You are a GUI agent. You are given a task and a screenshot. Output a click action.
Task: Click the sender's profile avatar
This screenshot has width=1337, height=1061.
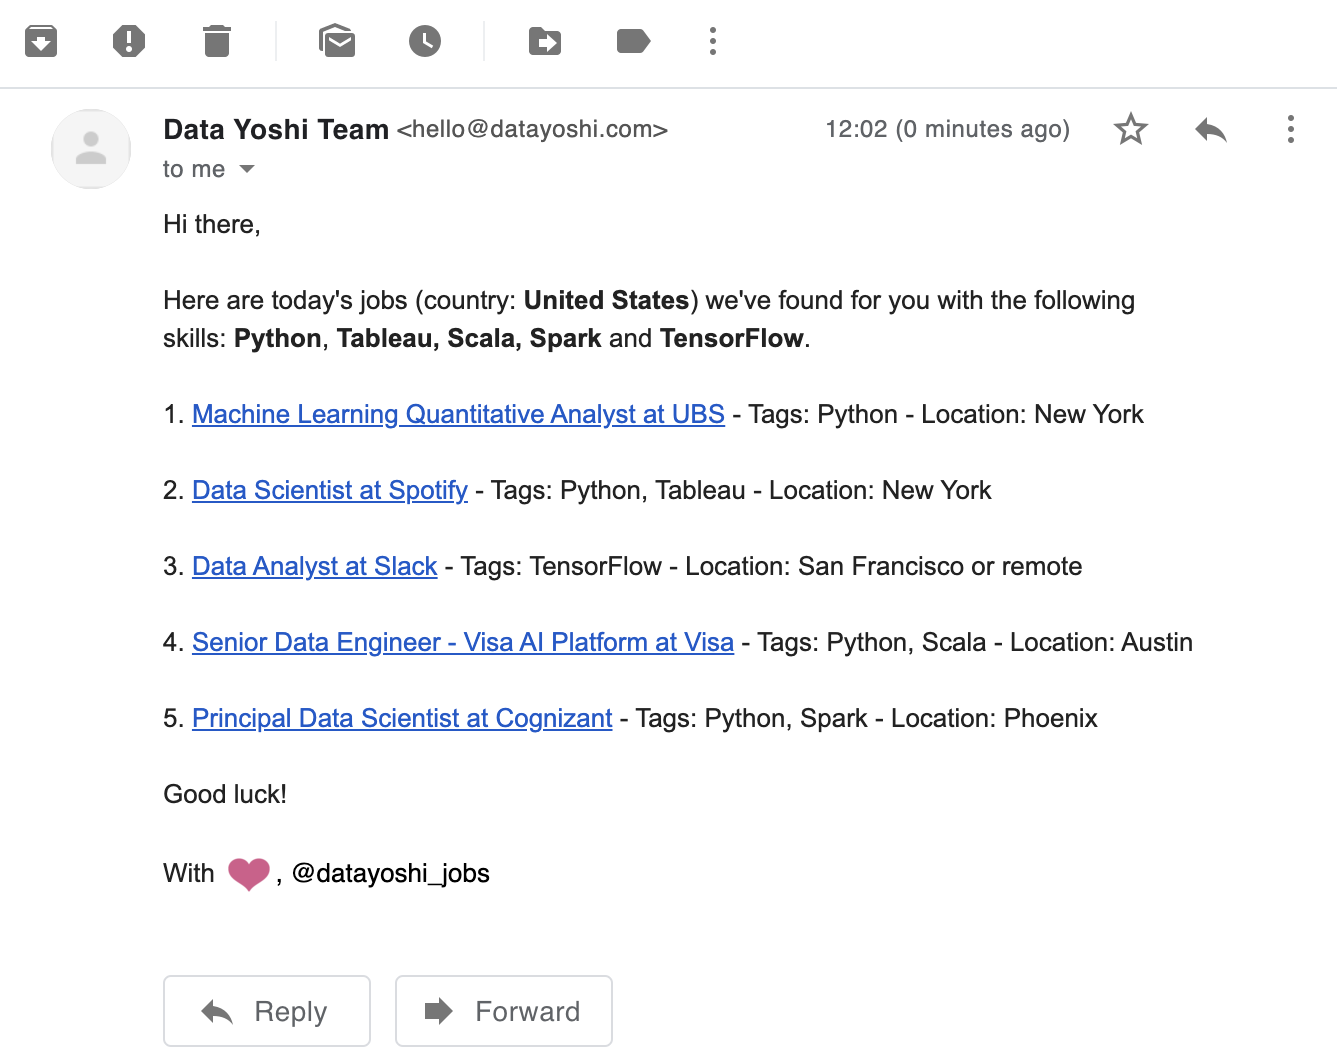point(91,149)
